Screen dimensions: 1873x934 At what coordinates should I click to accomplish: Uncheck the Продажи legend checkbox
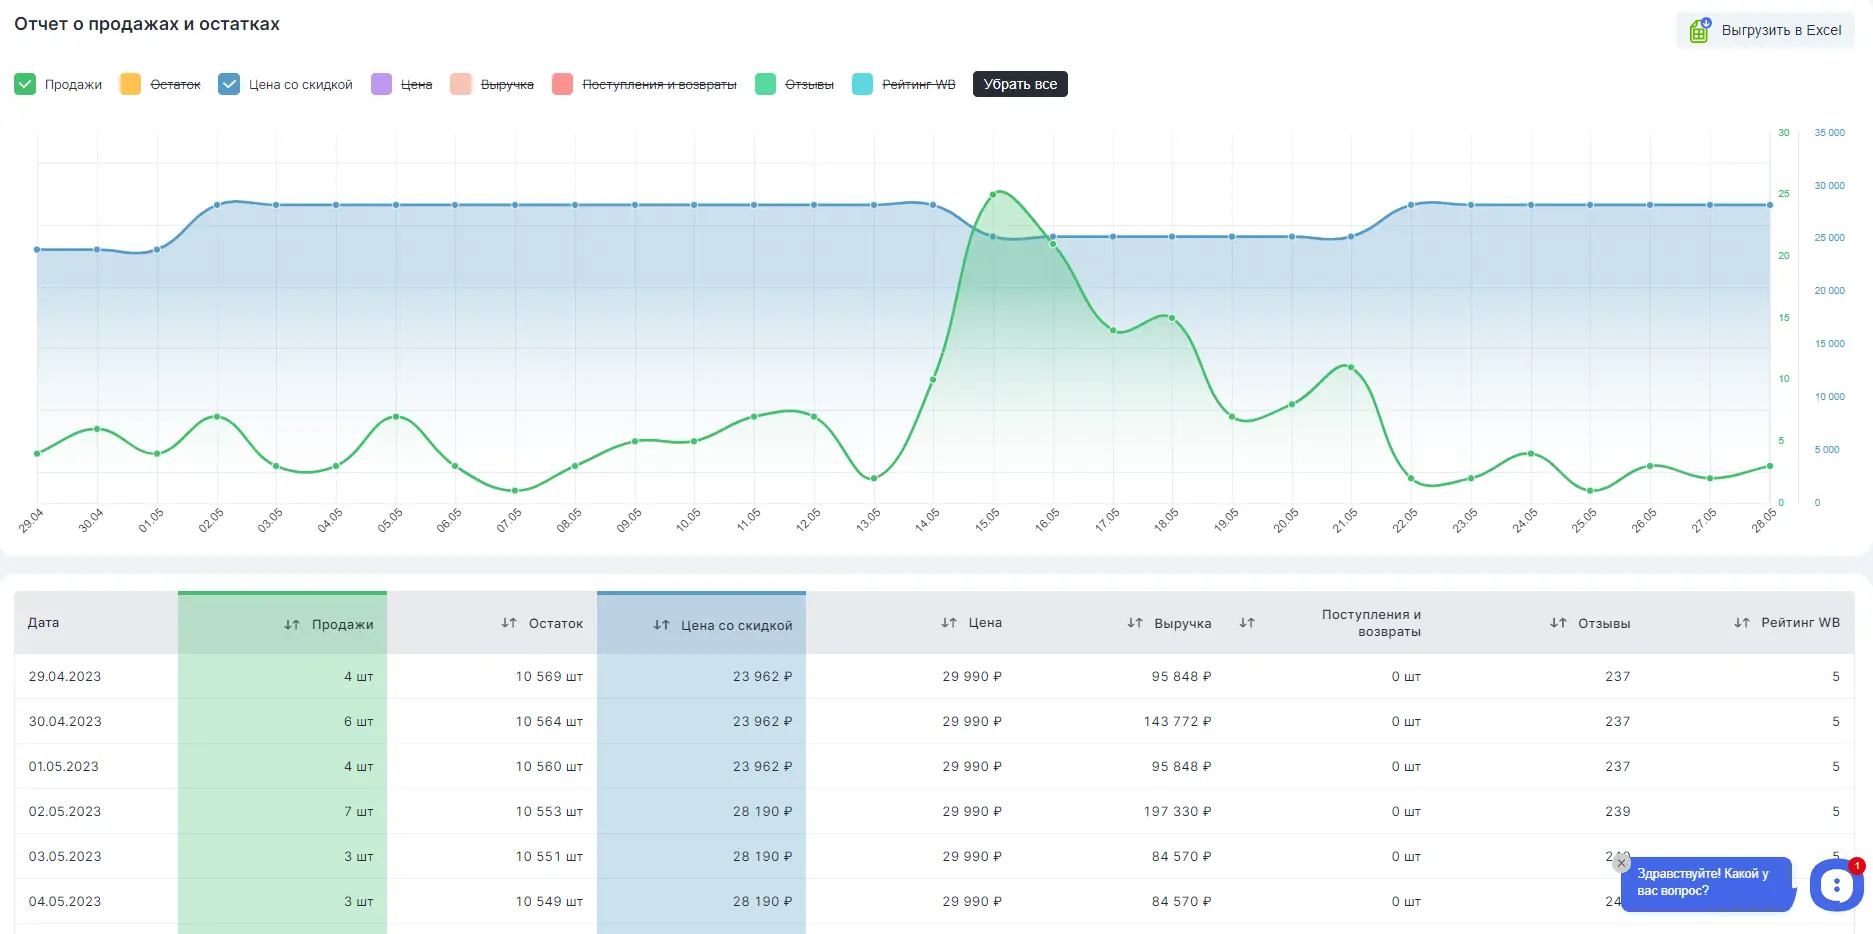(x=25, y=84)
